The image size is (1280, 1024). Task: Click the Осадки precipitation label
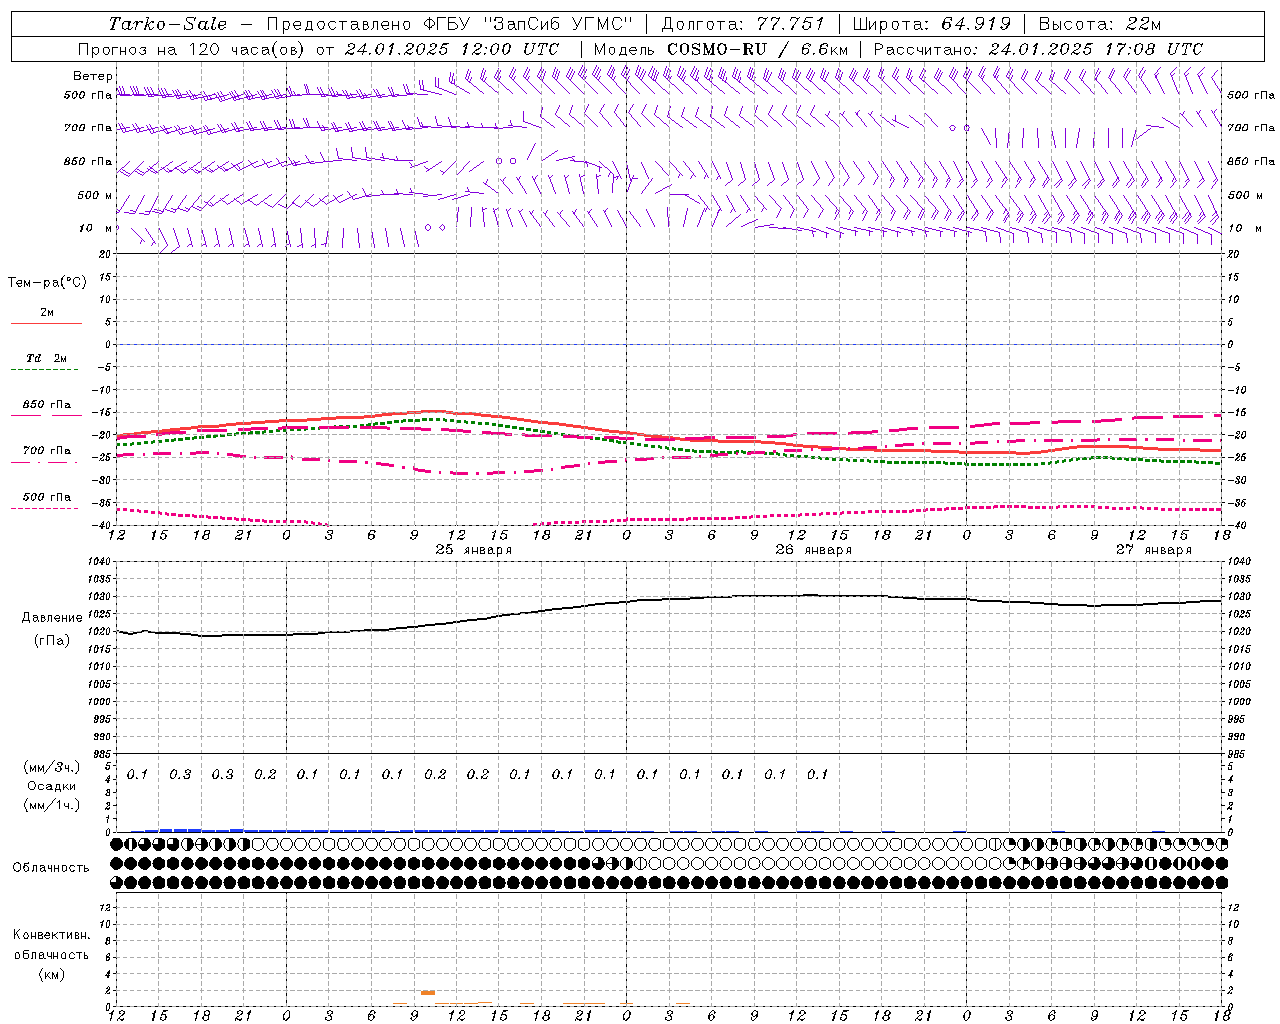click(52, 786)
